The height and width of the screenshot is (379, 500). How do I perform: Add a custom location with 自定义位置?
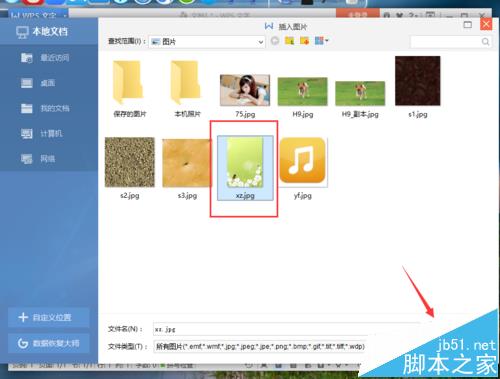(x=49, y=317)
